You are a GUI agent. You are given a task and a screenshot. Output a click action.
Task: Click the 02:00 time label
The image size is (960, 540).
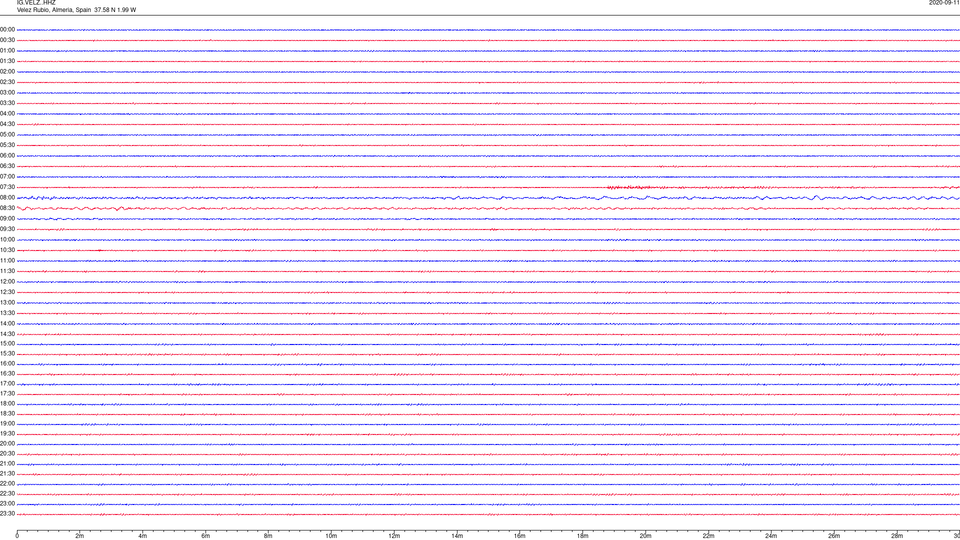pyautogui.click(x=7, y=72)
